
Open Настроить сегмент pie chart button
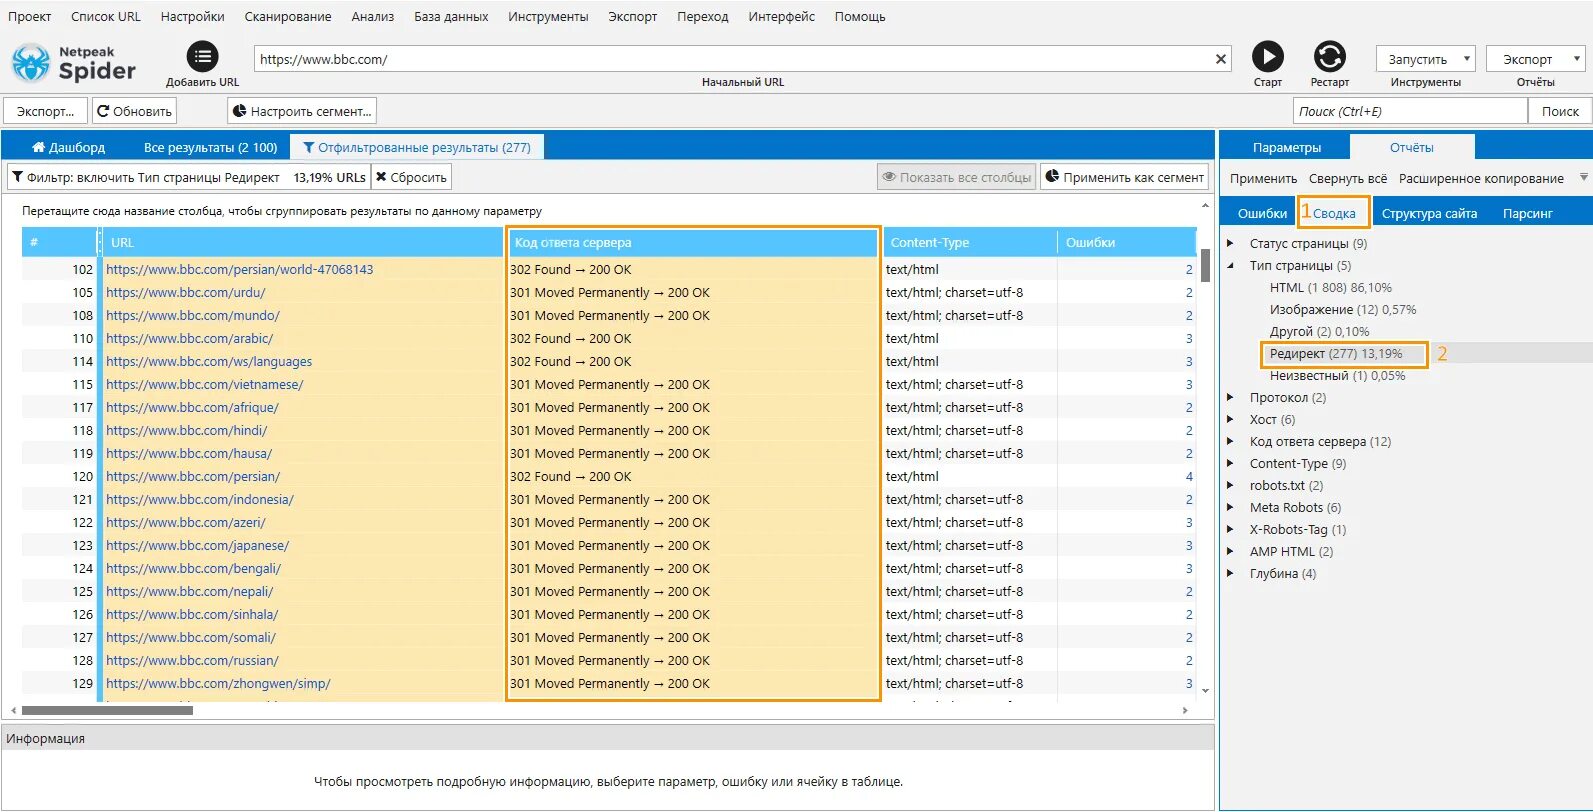(302, 111)
